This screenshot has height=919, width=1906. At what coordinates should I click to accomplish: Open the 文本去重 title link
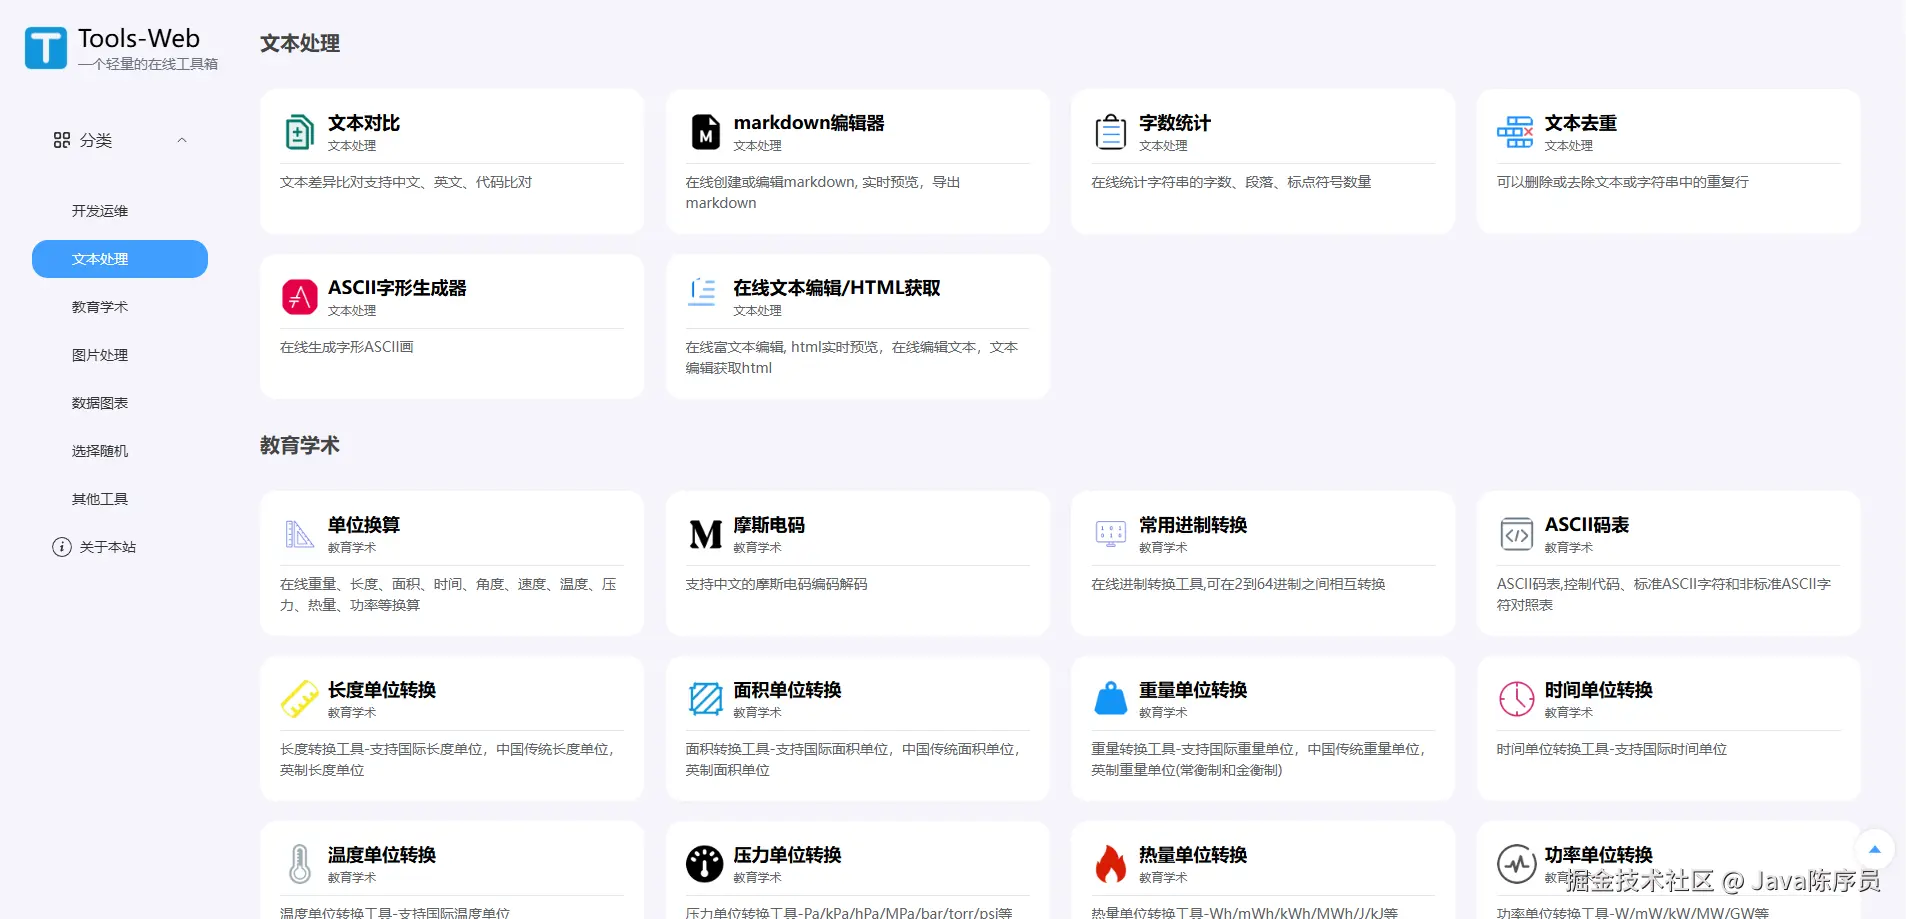click(1581, 123)
